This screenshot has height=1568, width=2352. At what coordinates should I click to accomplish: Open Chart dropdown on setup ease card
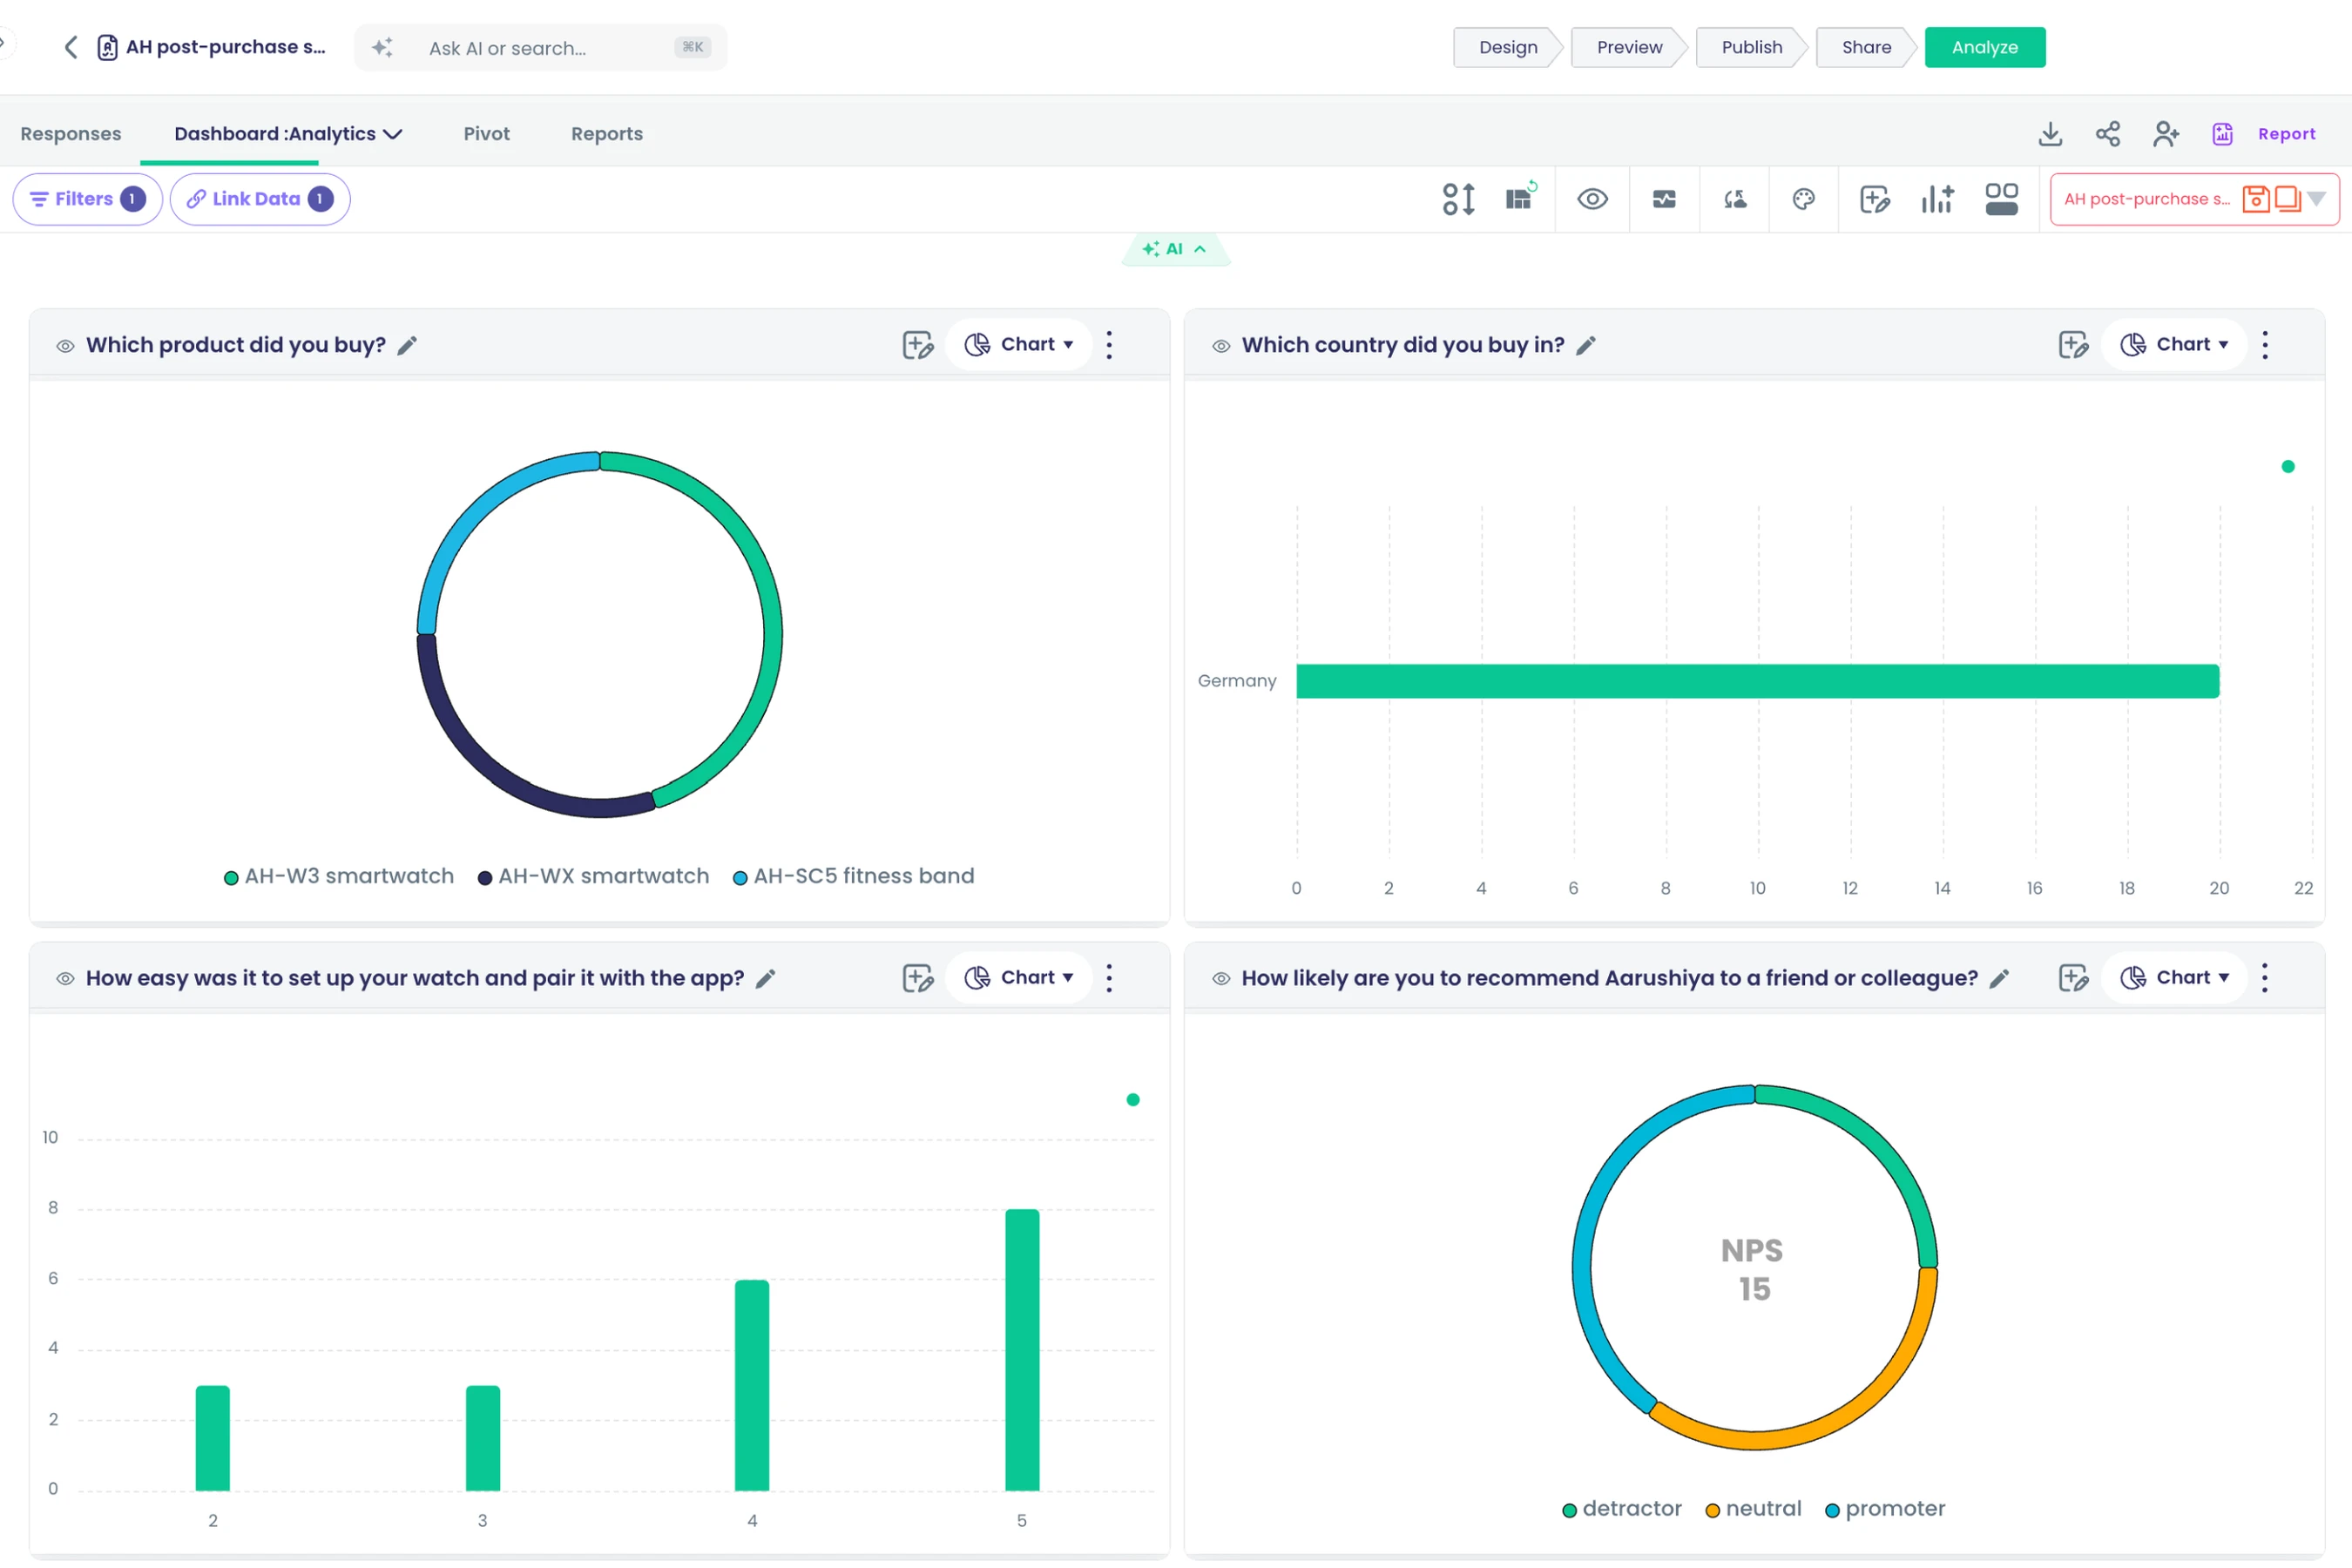[x=1019, y=977]
